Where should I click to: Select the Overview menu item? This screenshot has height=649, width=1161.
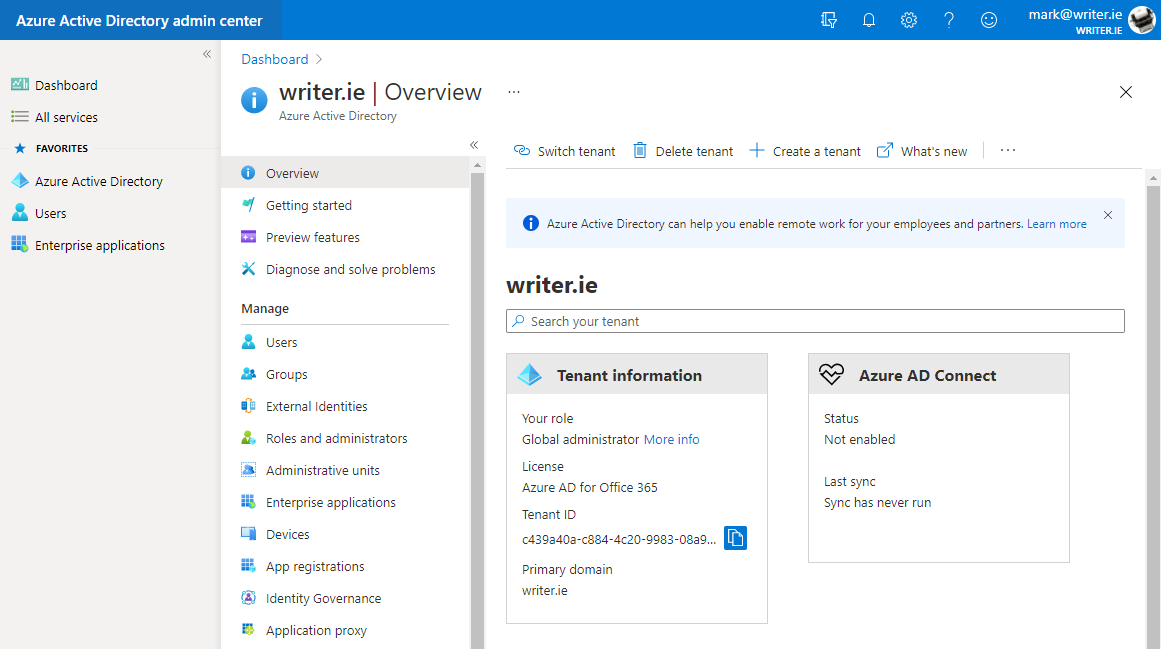click(346, 173)
